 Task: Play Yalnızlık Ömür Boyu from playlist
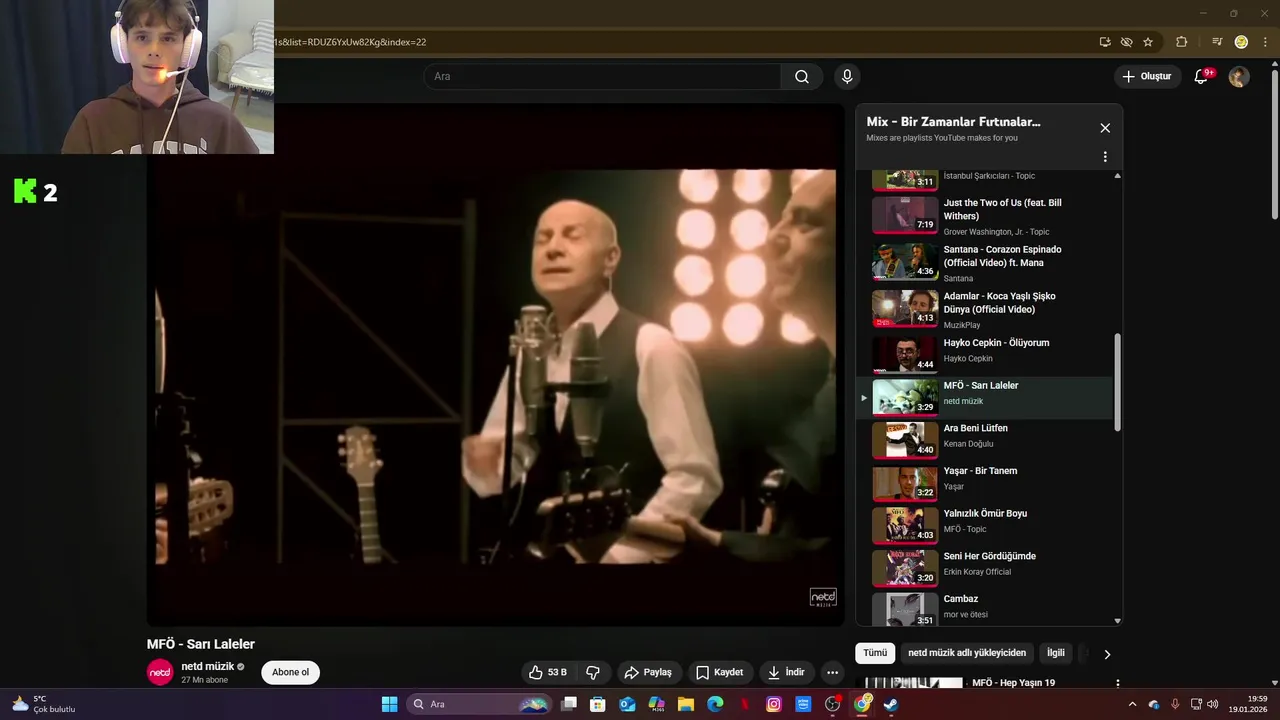pos(985,525)
